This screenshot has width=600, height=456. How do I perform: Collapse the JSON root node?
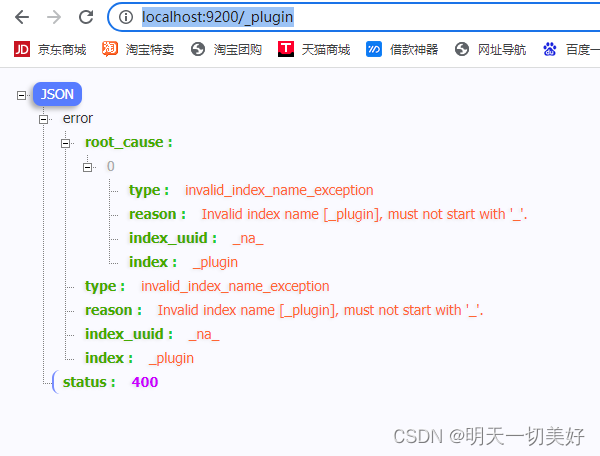pos(21,95)
